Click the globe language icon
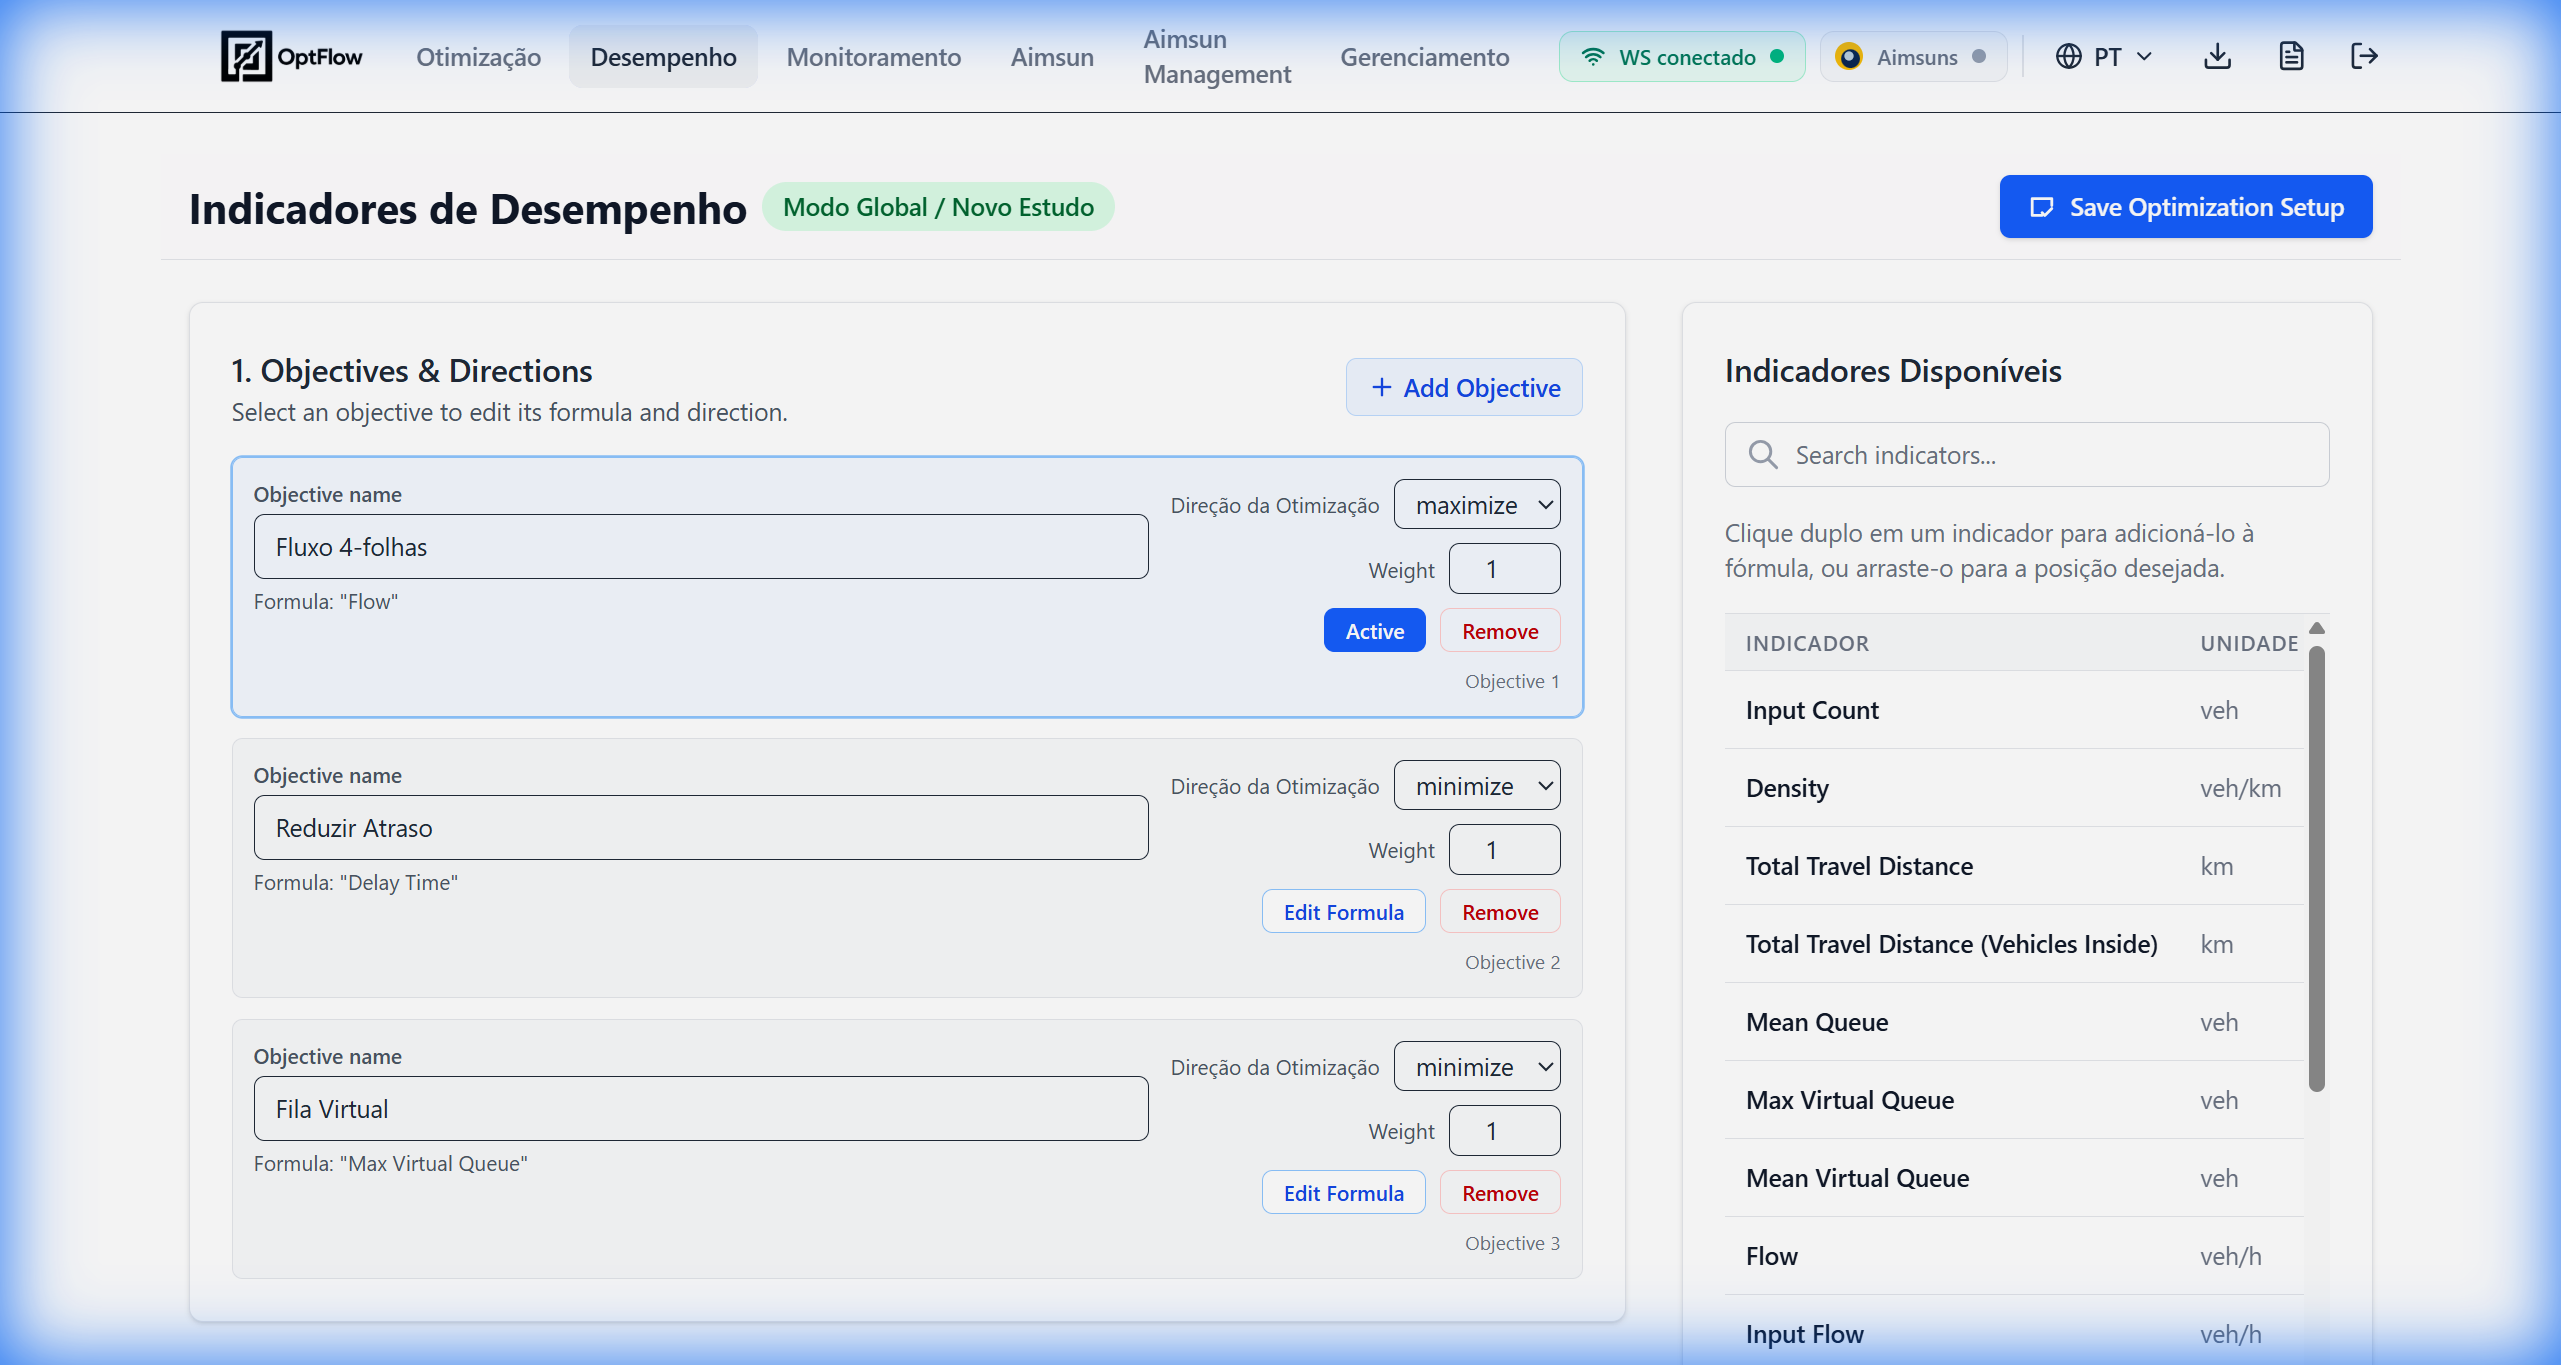The width and height of the screenshot is (2561, 1365). pyautogui.click(x=2068, y=56)
